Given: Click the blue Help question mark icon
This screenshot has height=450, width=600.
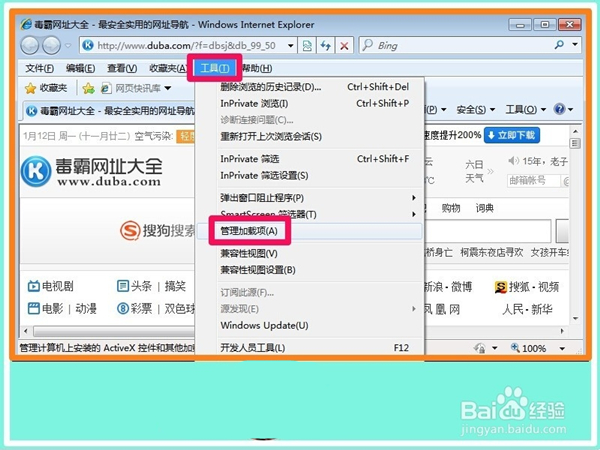Looking at the screenshot, I should coord(559,109).
